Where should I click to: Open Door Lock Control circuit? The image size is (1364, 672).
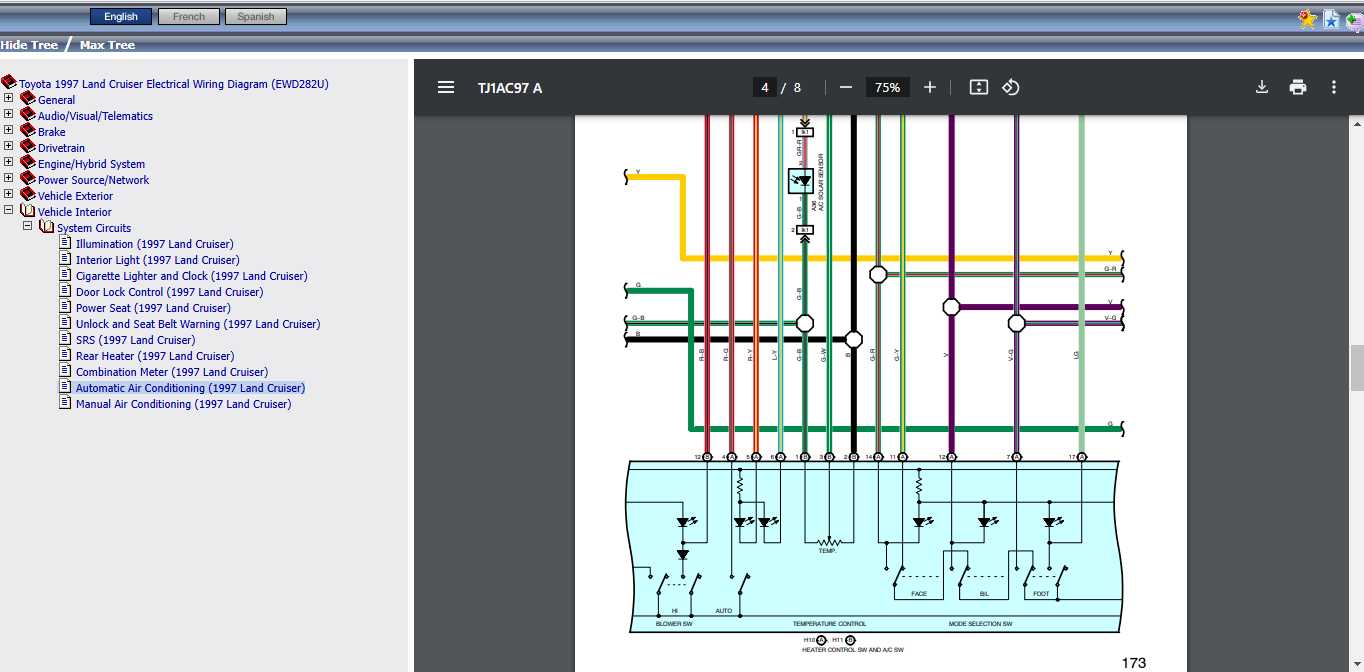pos(170,292)
